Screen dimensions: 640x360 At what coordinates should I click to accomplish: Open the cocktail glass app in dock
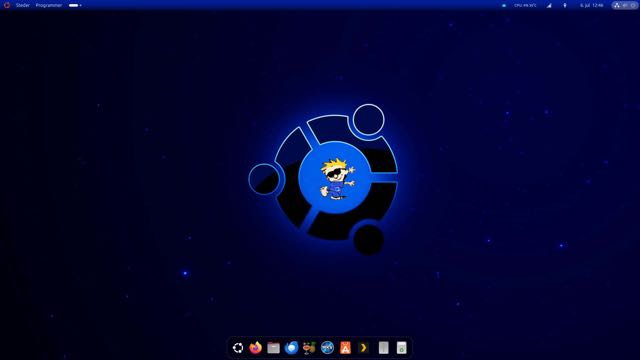309,348
